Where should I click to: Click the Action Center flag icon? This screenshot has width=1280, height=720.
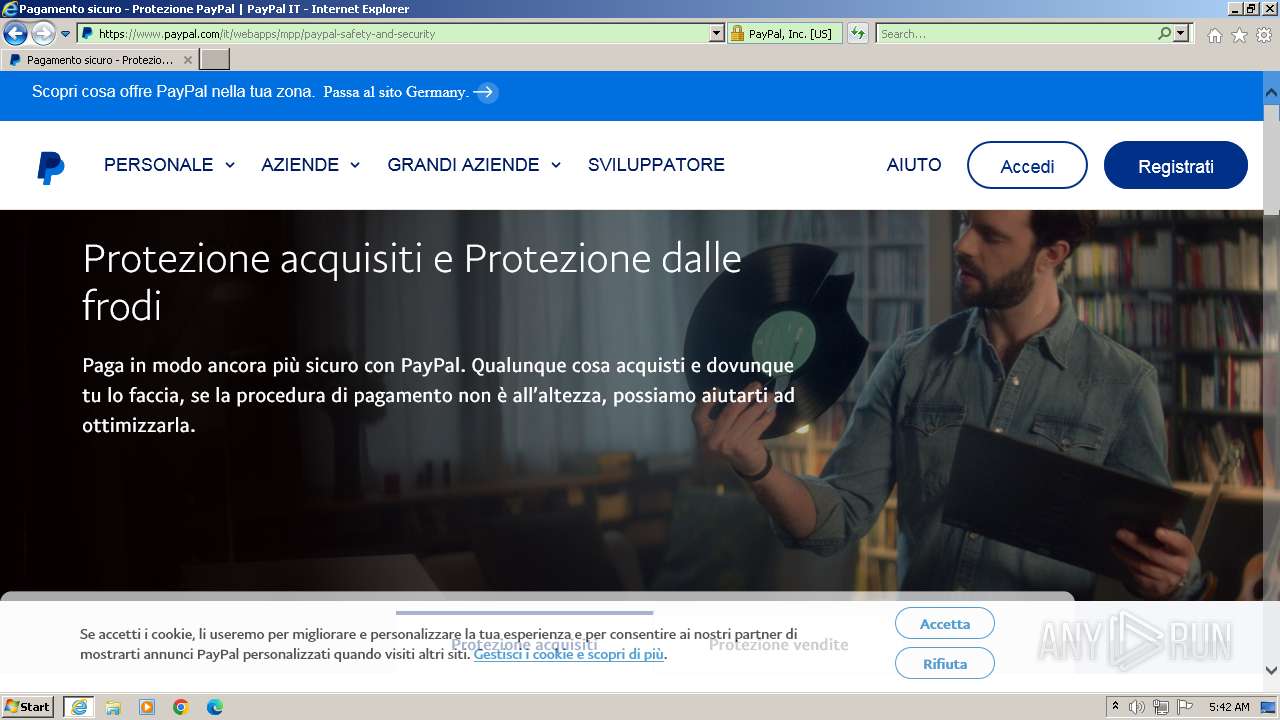tap(1184, 707)
